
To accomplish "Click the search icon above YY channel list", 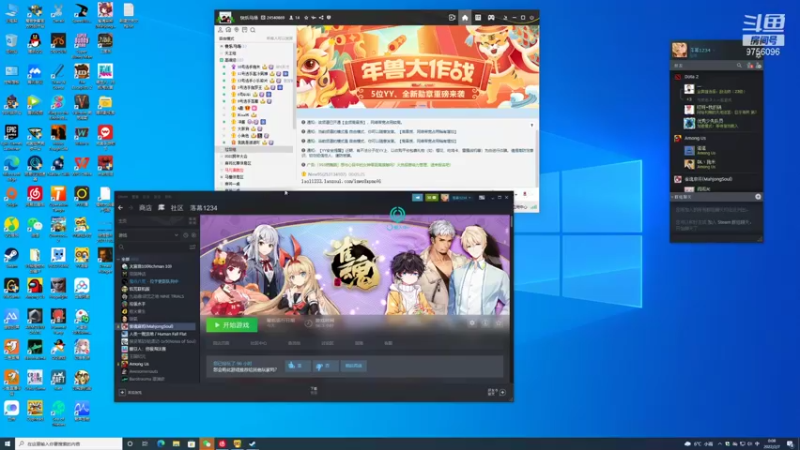I will point(253,30).
